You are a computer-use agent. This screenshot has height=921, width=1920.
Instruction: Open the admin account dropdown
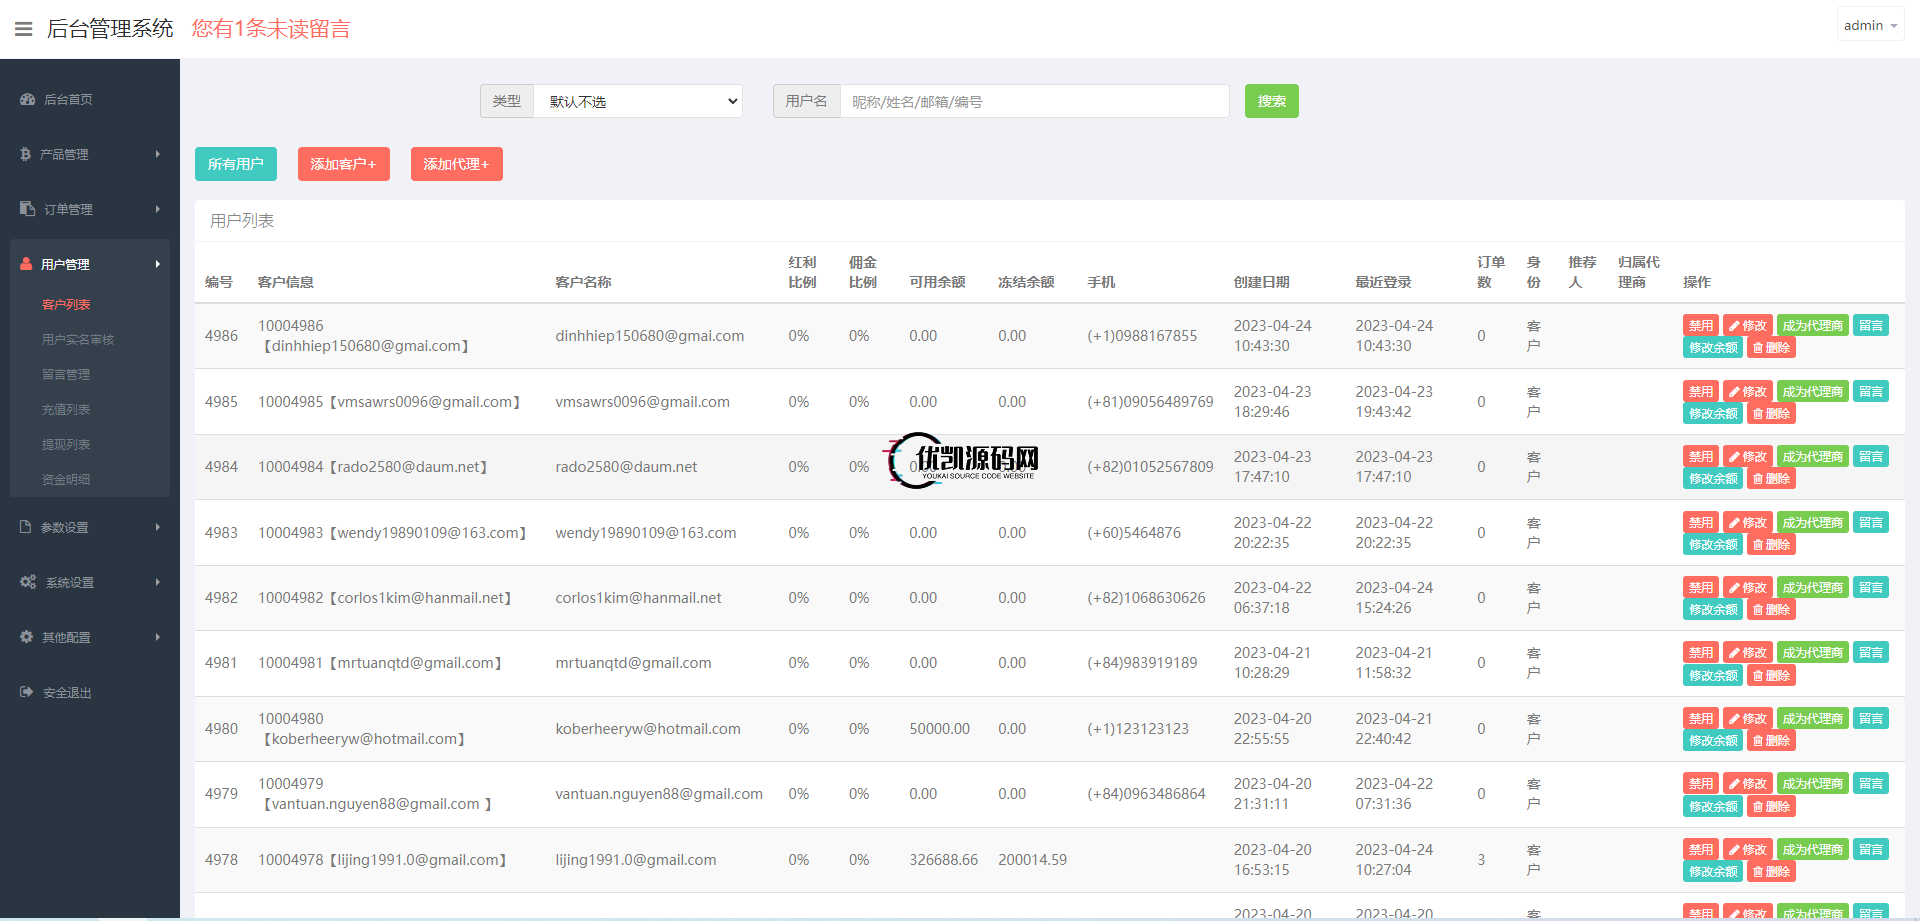(x=1870, y=26)
